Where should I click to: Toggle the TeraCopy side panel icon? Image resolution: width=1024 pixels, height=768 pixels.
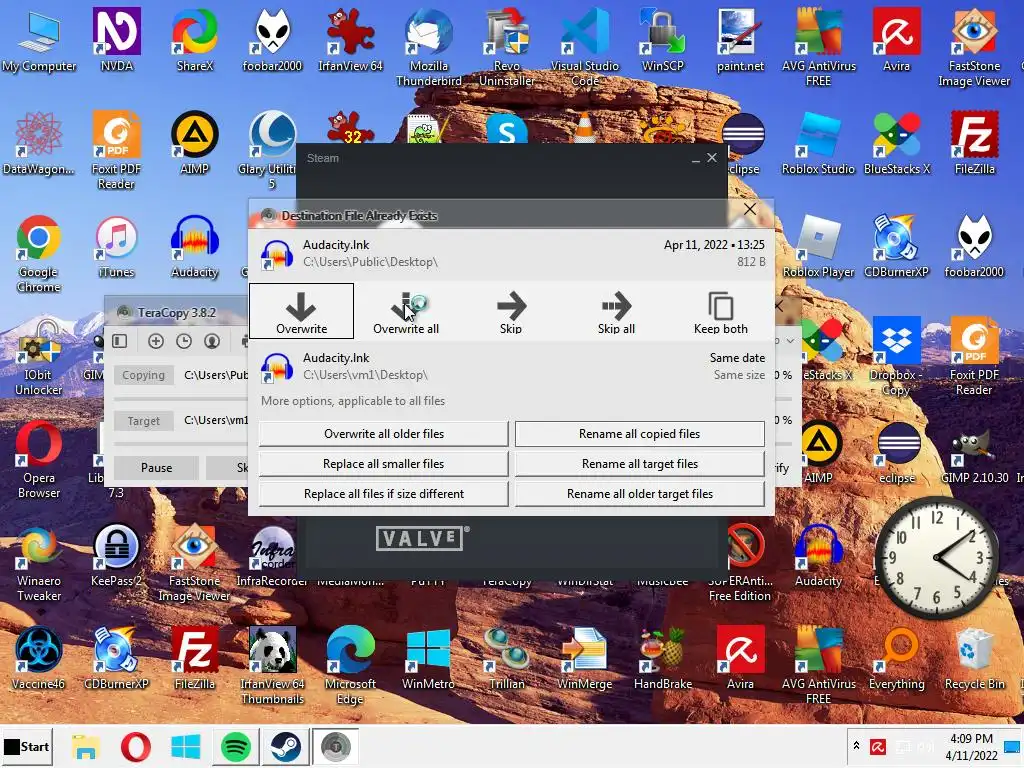click(x=120, y=341)
